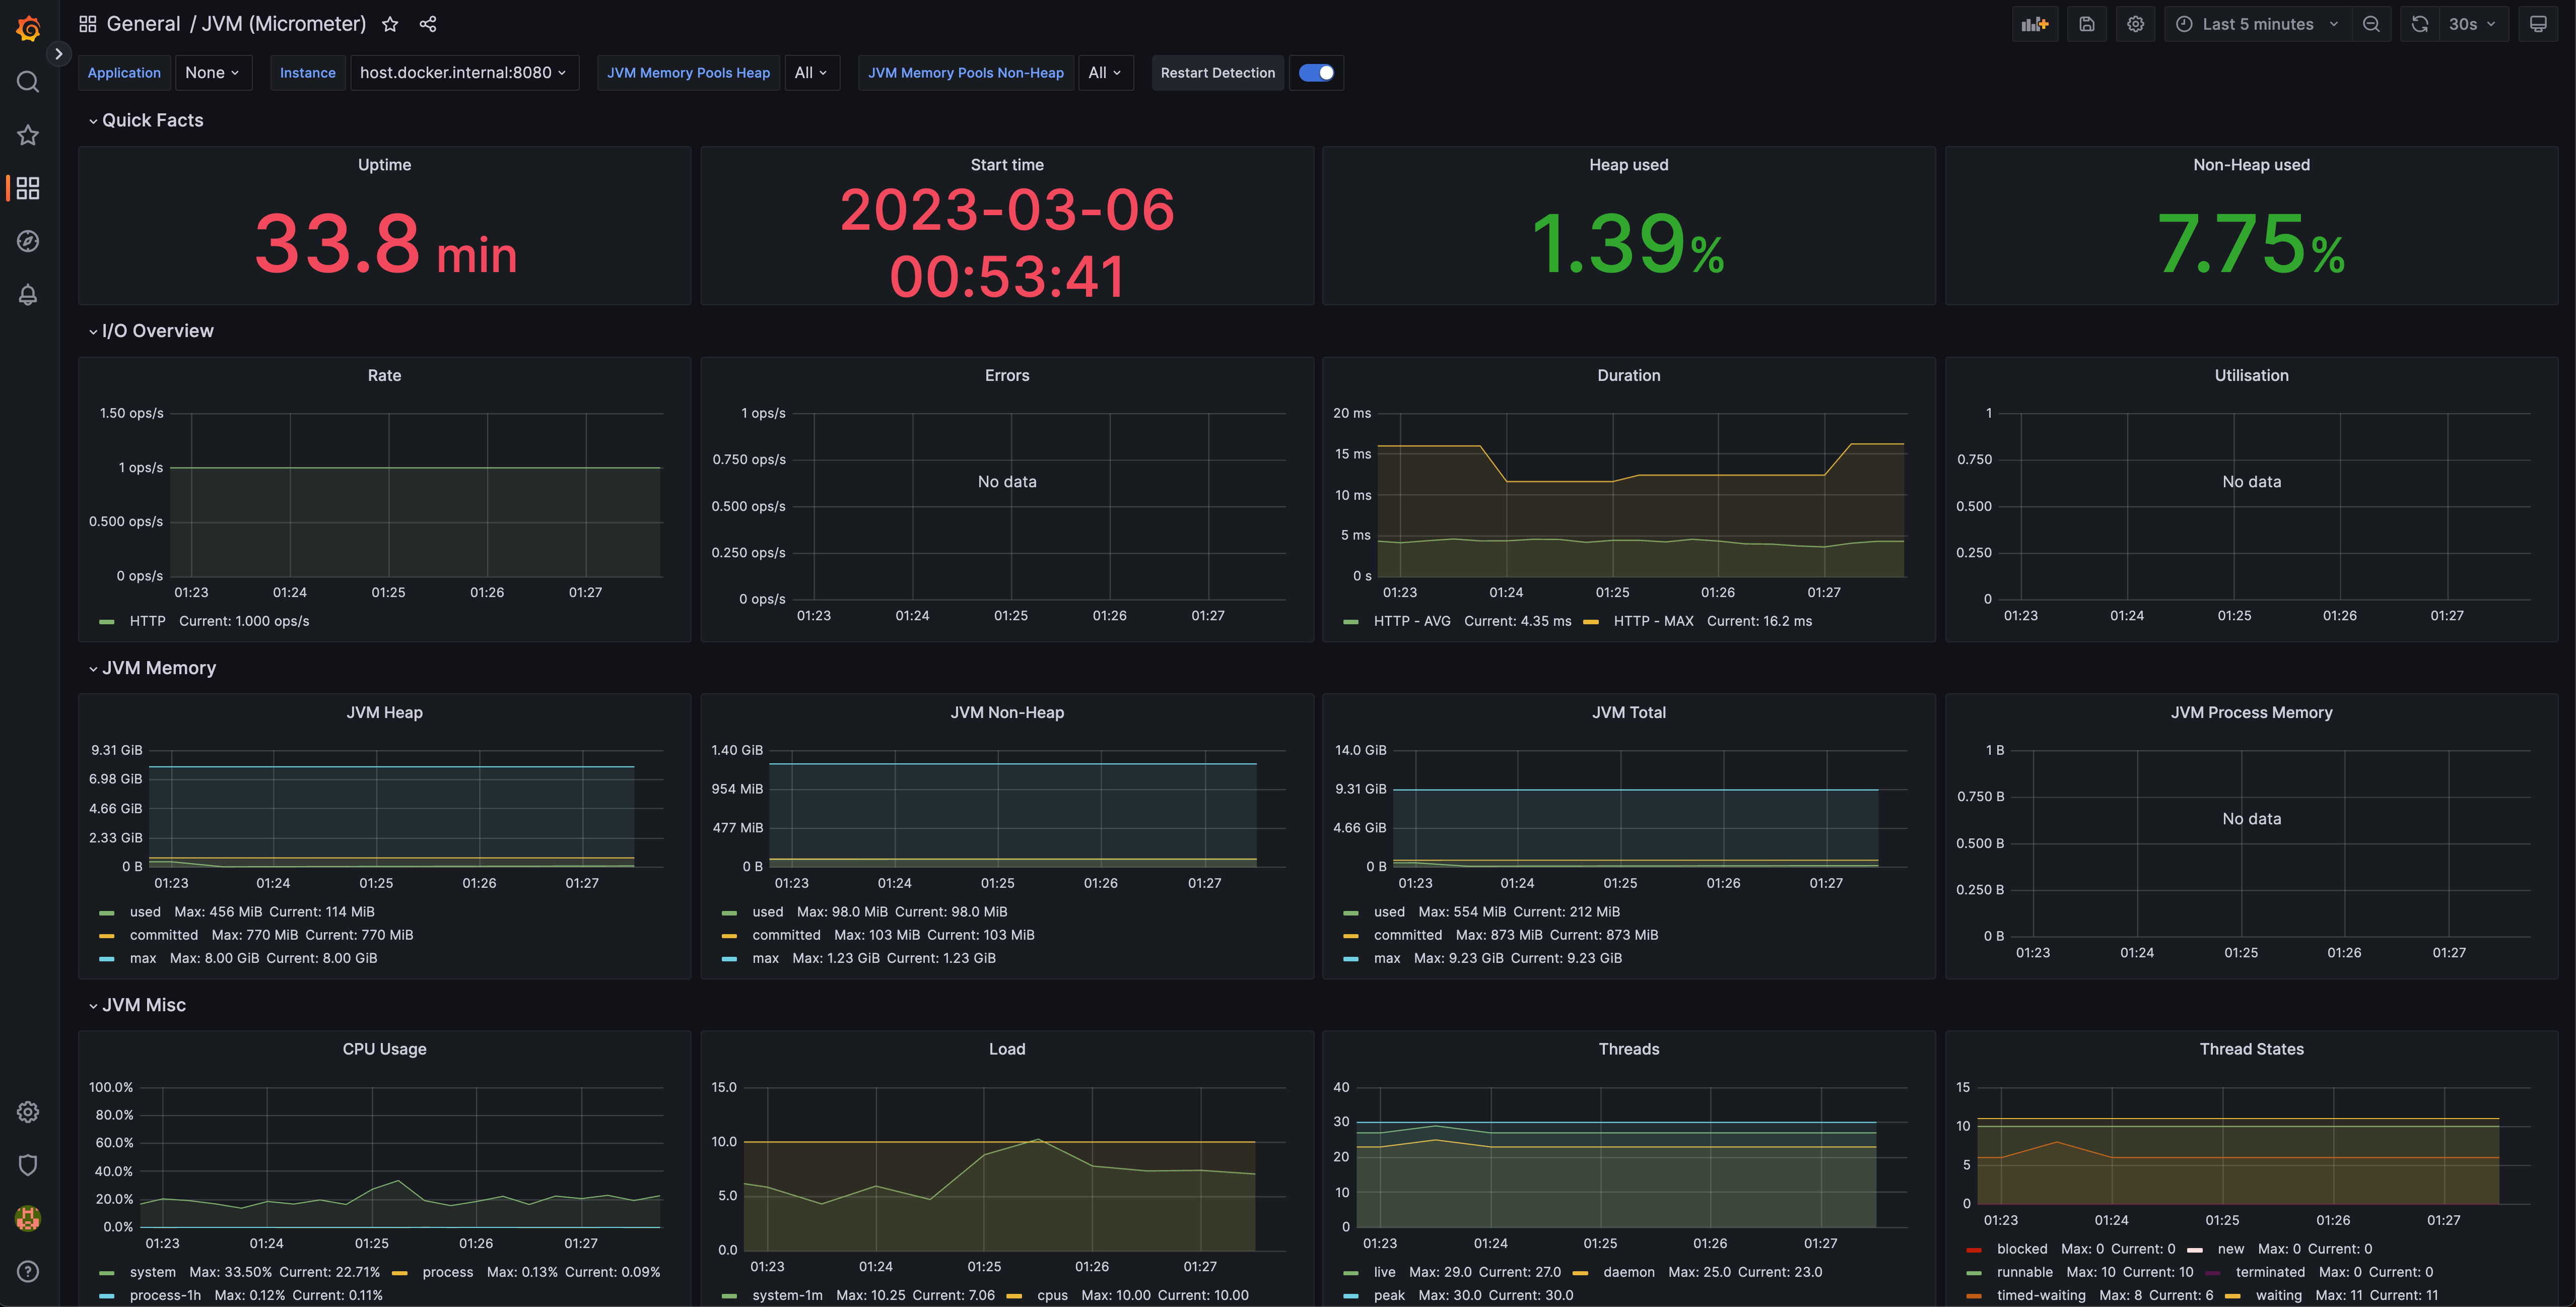Collapse the Quick Facts row

[x=152, y=120]
